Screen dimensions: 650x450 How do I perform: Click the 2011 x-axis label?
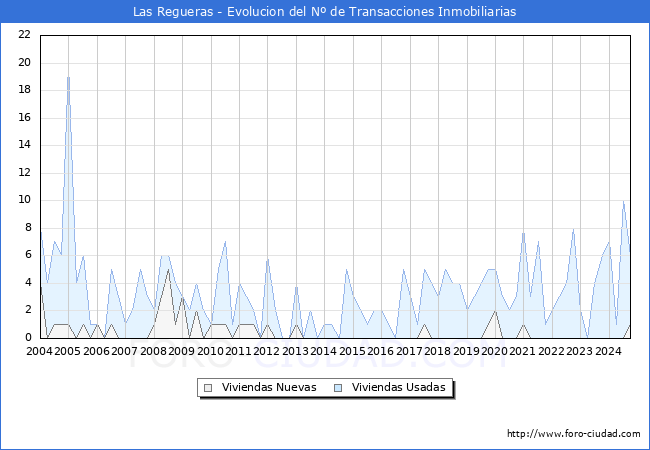pos(238,351)
